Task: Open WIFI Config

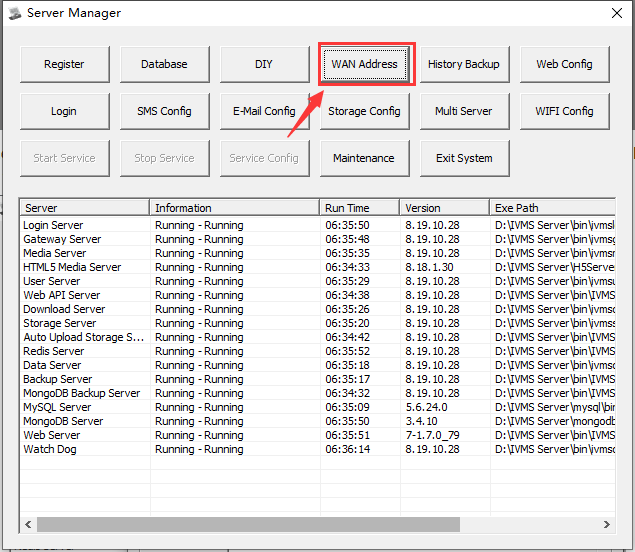Action: 565,111
